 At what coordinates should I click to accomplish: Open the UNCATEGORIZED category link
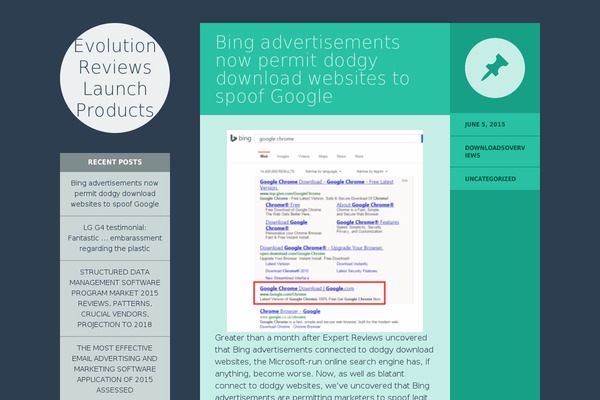point(490,179)
